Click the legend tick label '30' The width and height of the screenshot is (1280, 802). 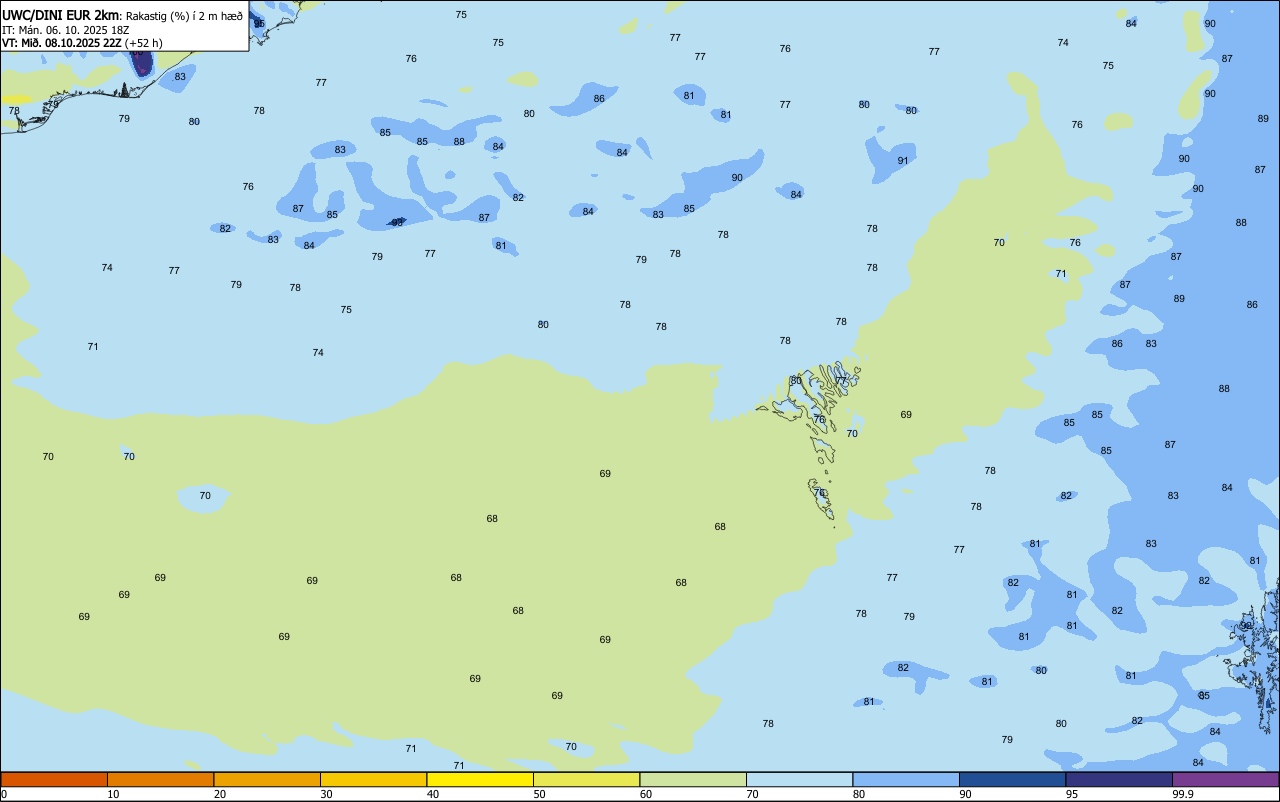[x=326, y=794]
